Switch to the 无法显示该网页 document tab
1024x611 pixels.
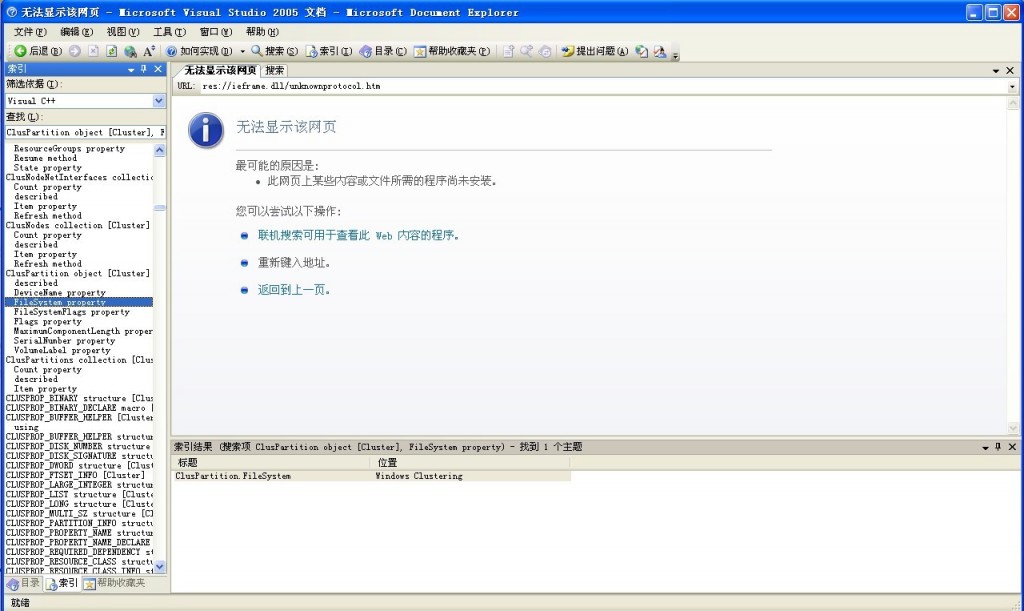point(219,70)
